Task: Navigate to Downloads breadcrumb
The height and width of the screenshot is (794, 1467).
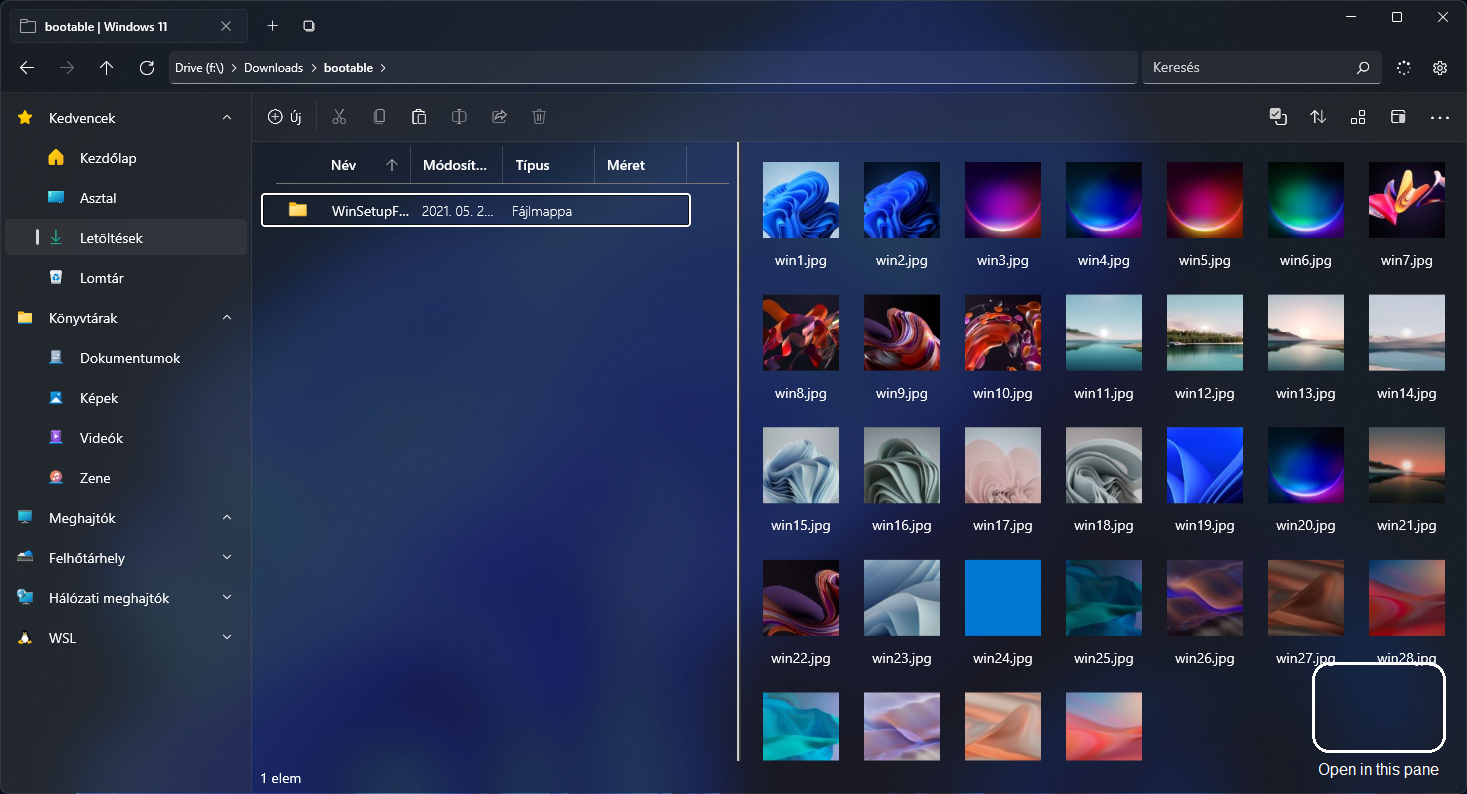Action: [273, 68]
